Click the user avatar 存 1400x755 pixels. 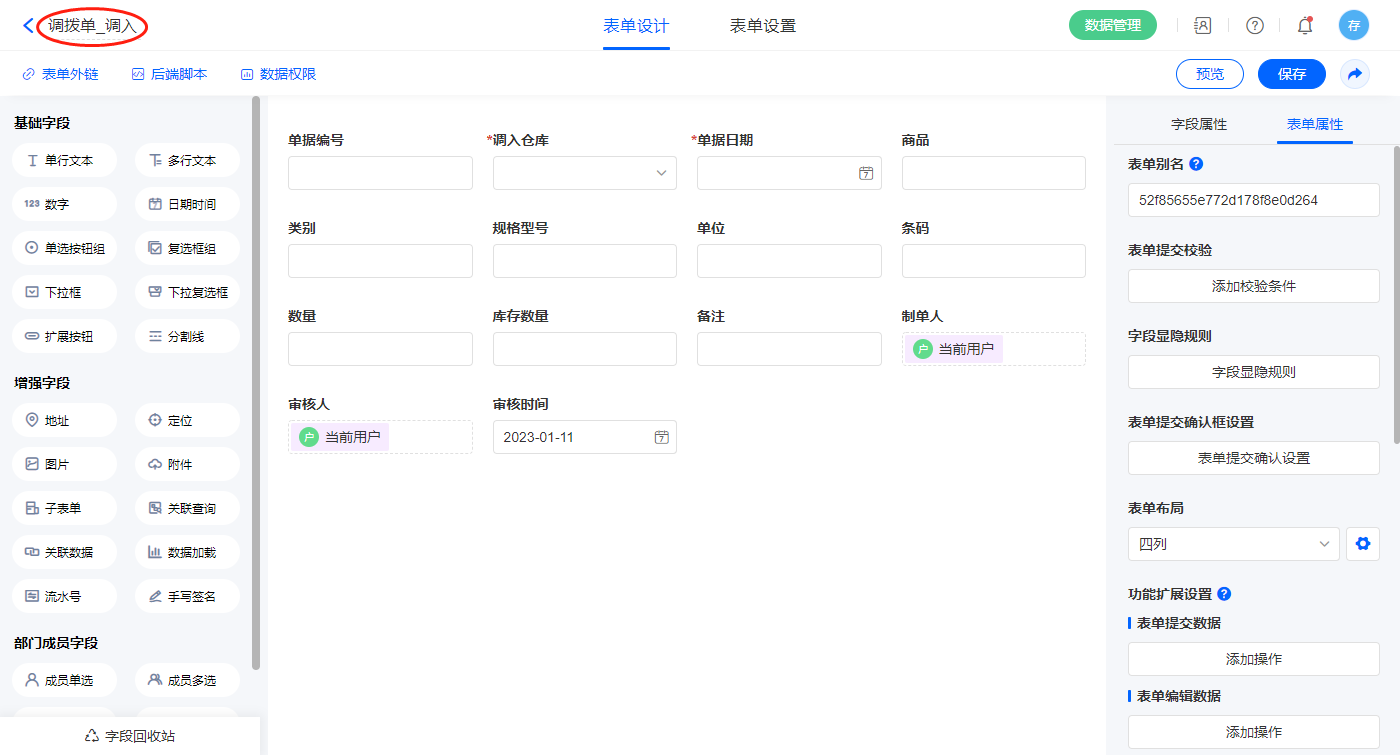[x=1353, y=26]
